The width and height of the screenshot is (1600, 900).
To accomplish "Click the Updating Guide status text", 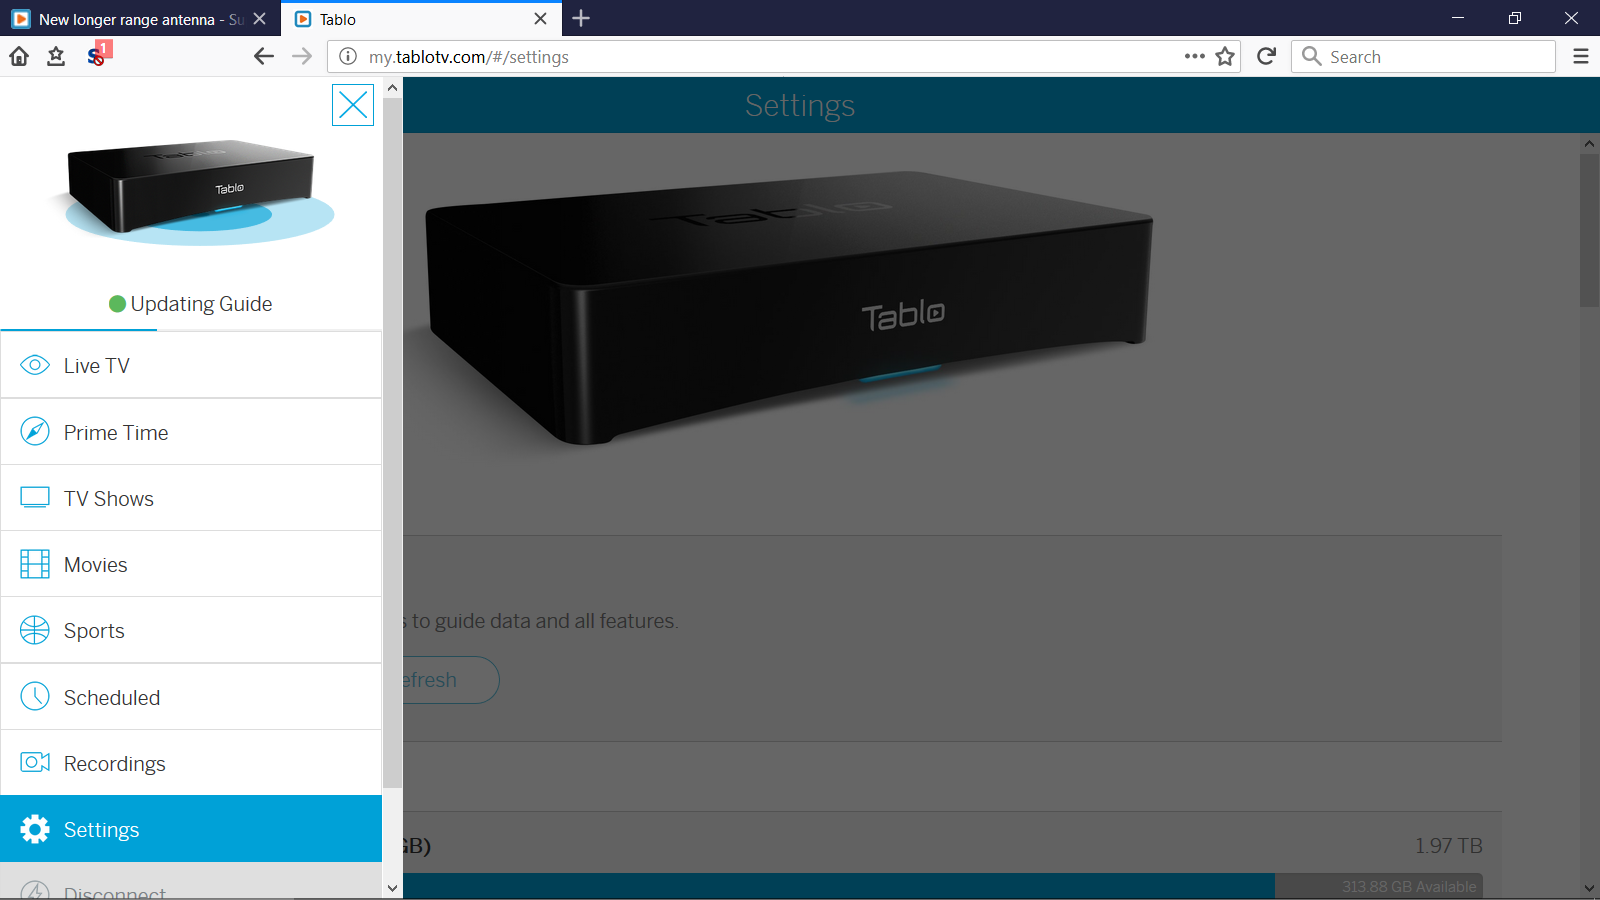I will point(201,304).
